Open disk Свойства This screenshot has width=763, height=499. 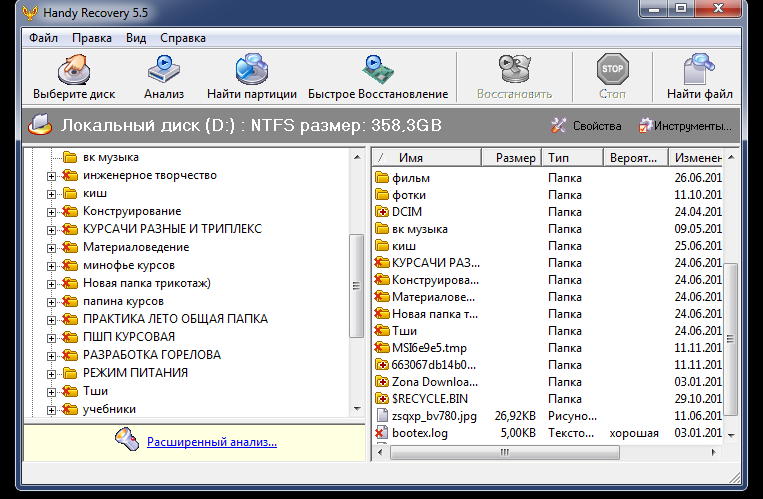coord(586,126)
